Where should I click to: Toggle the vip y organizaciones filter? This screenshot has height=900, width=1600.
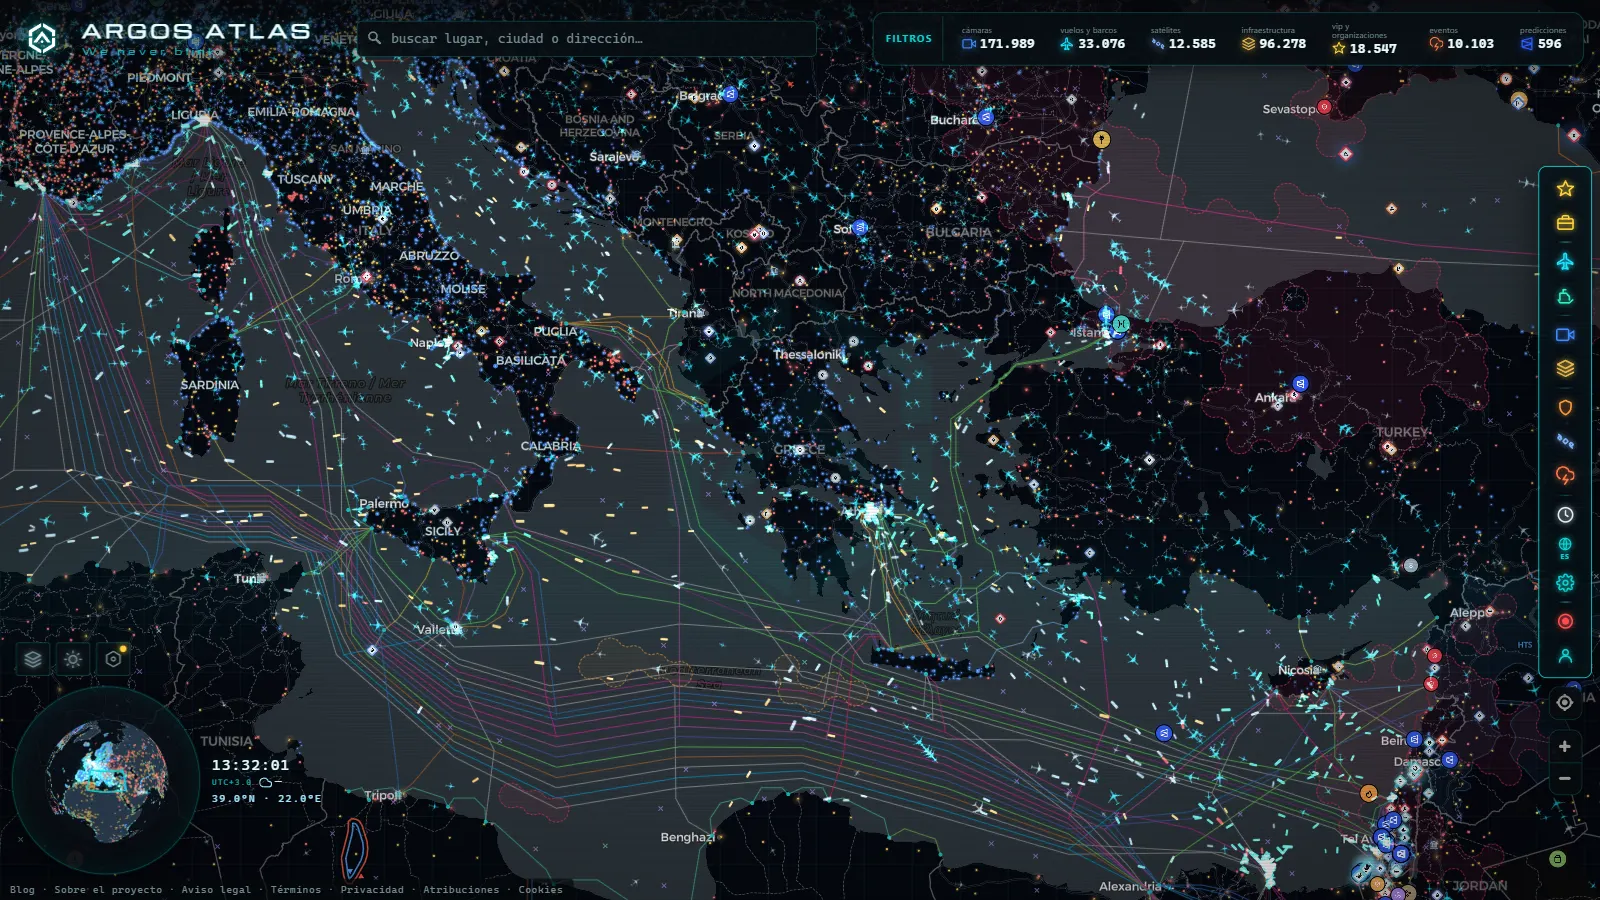pos(1365,39)
